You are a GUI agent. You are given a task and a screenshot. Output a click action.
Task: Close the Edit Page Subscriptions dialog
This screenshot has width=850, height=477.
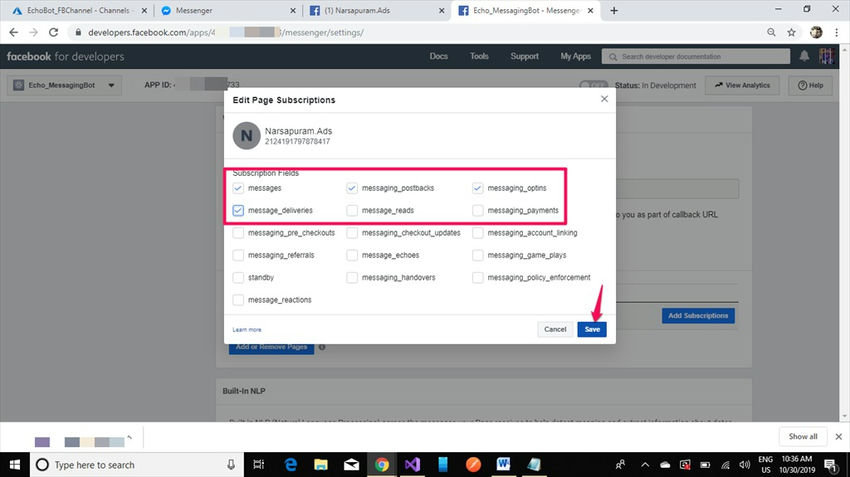(604, 99)
